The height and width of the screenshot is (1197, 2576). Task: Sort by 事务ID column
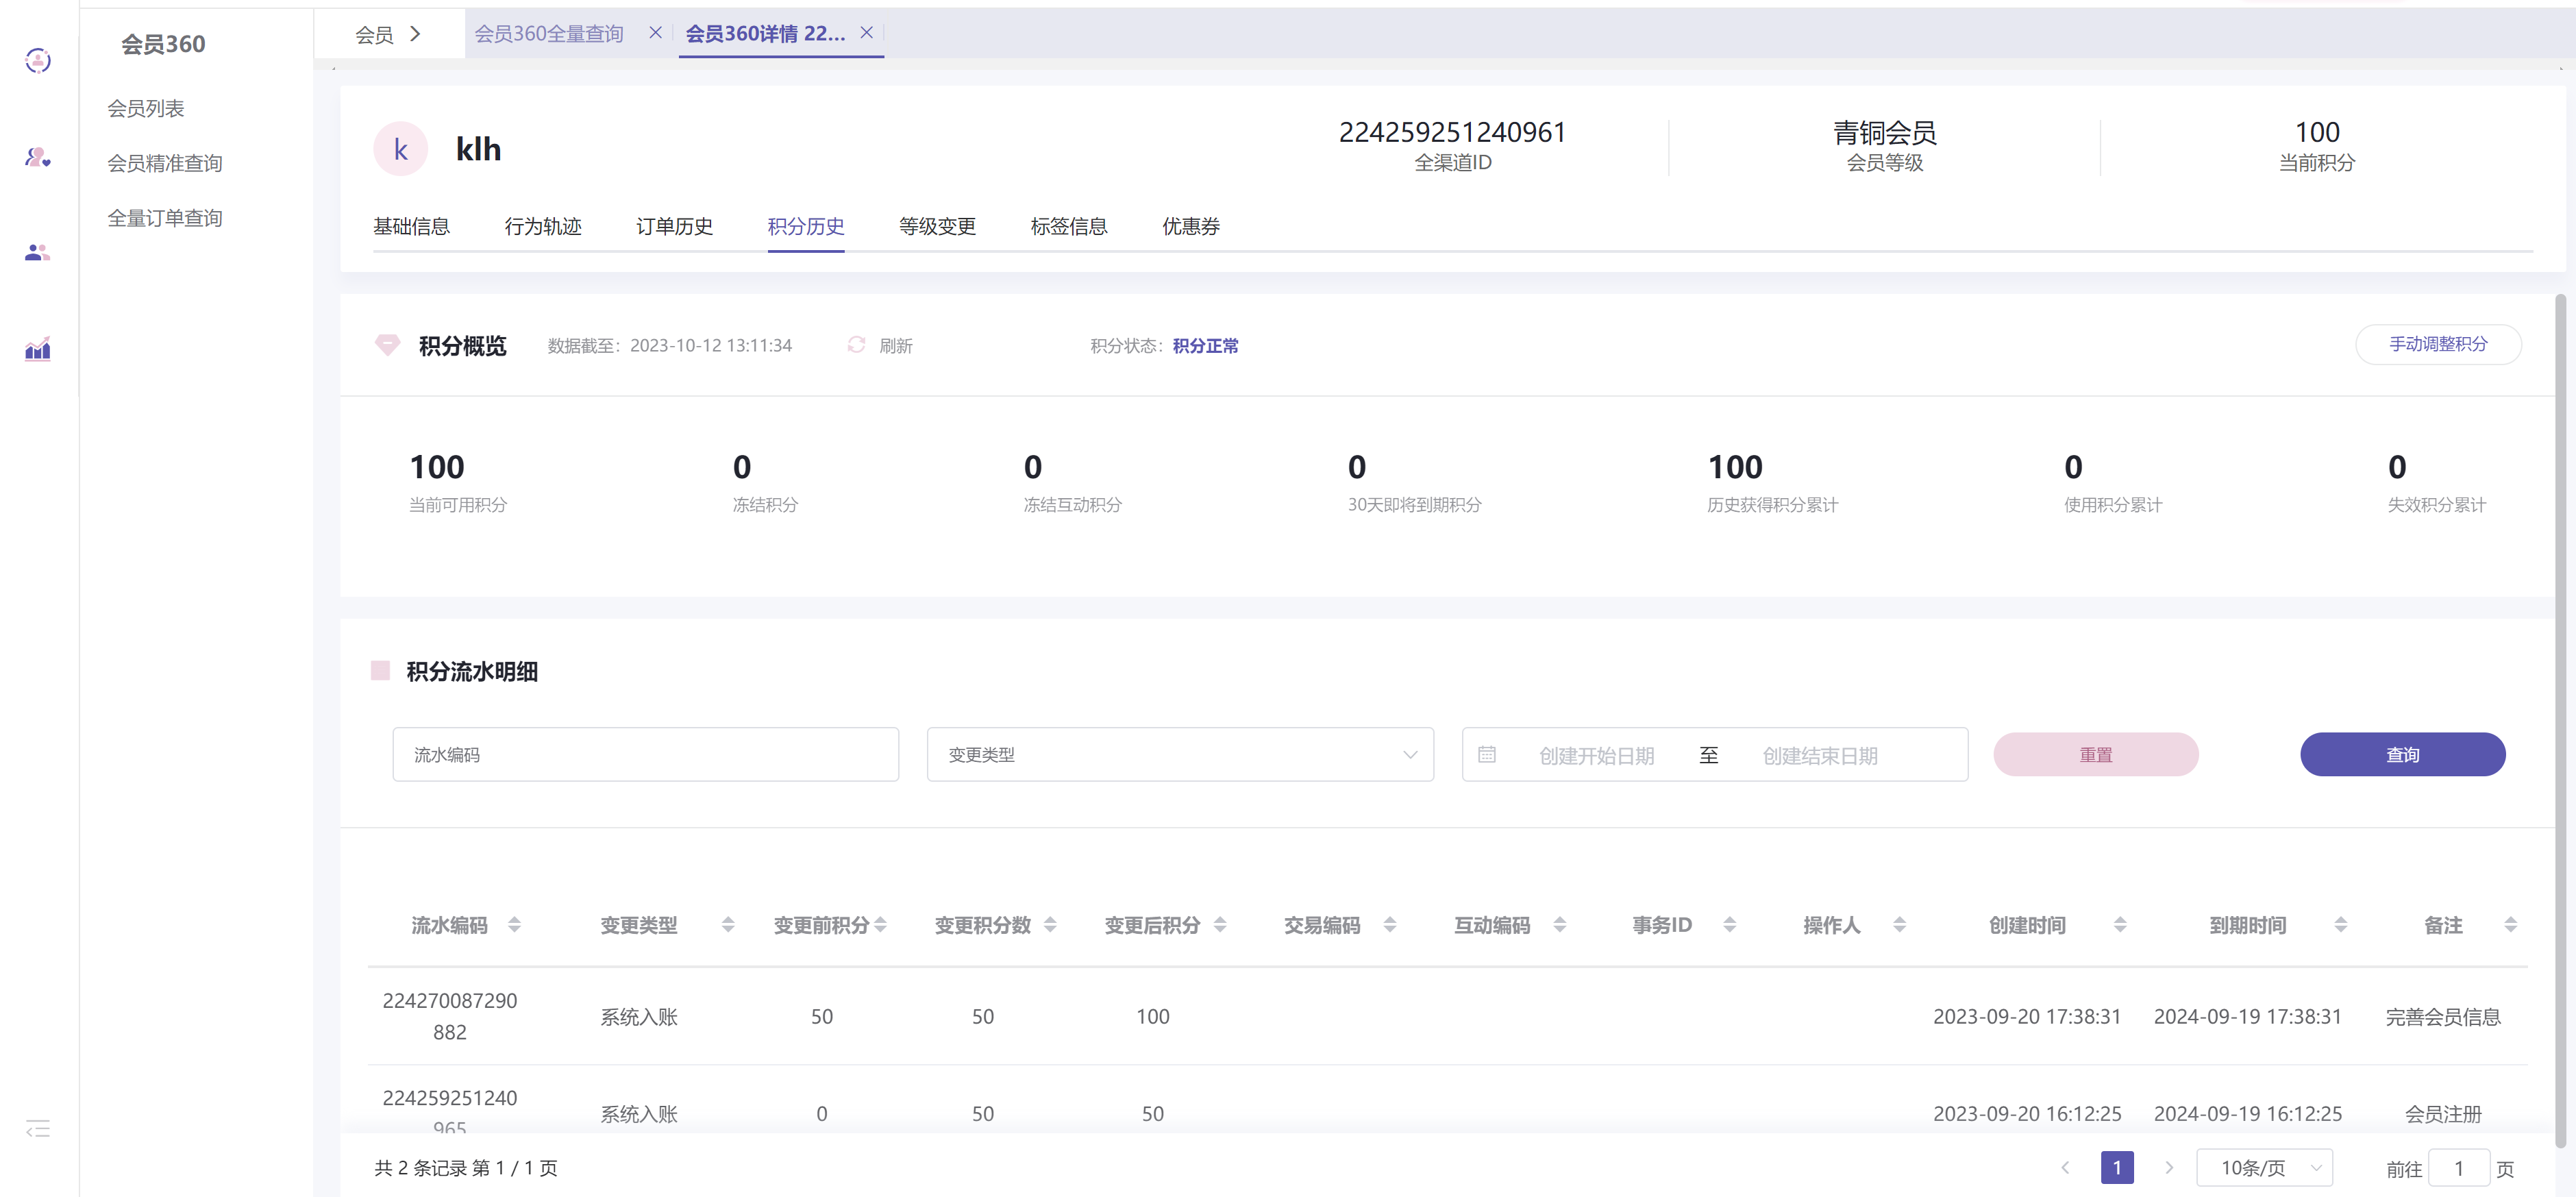(1730, 925)
